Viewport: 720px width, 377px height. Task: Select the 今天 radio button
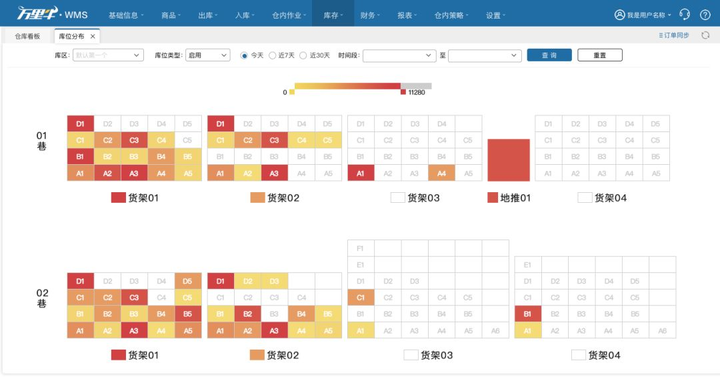pyautogui.click(x=244, y=55)
